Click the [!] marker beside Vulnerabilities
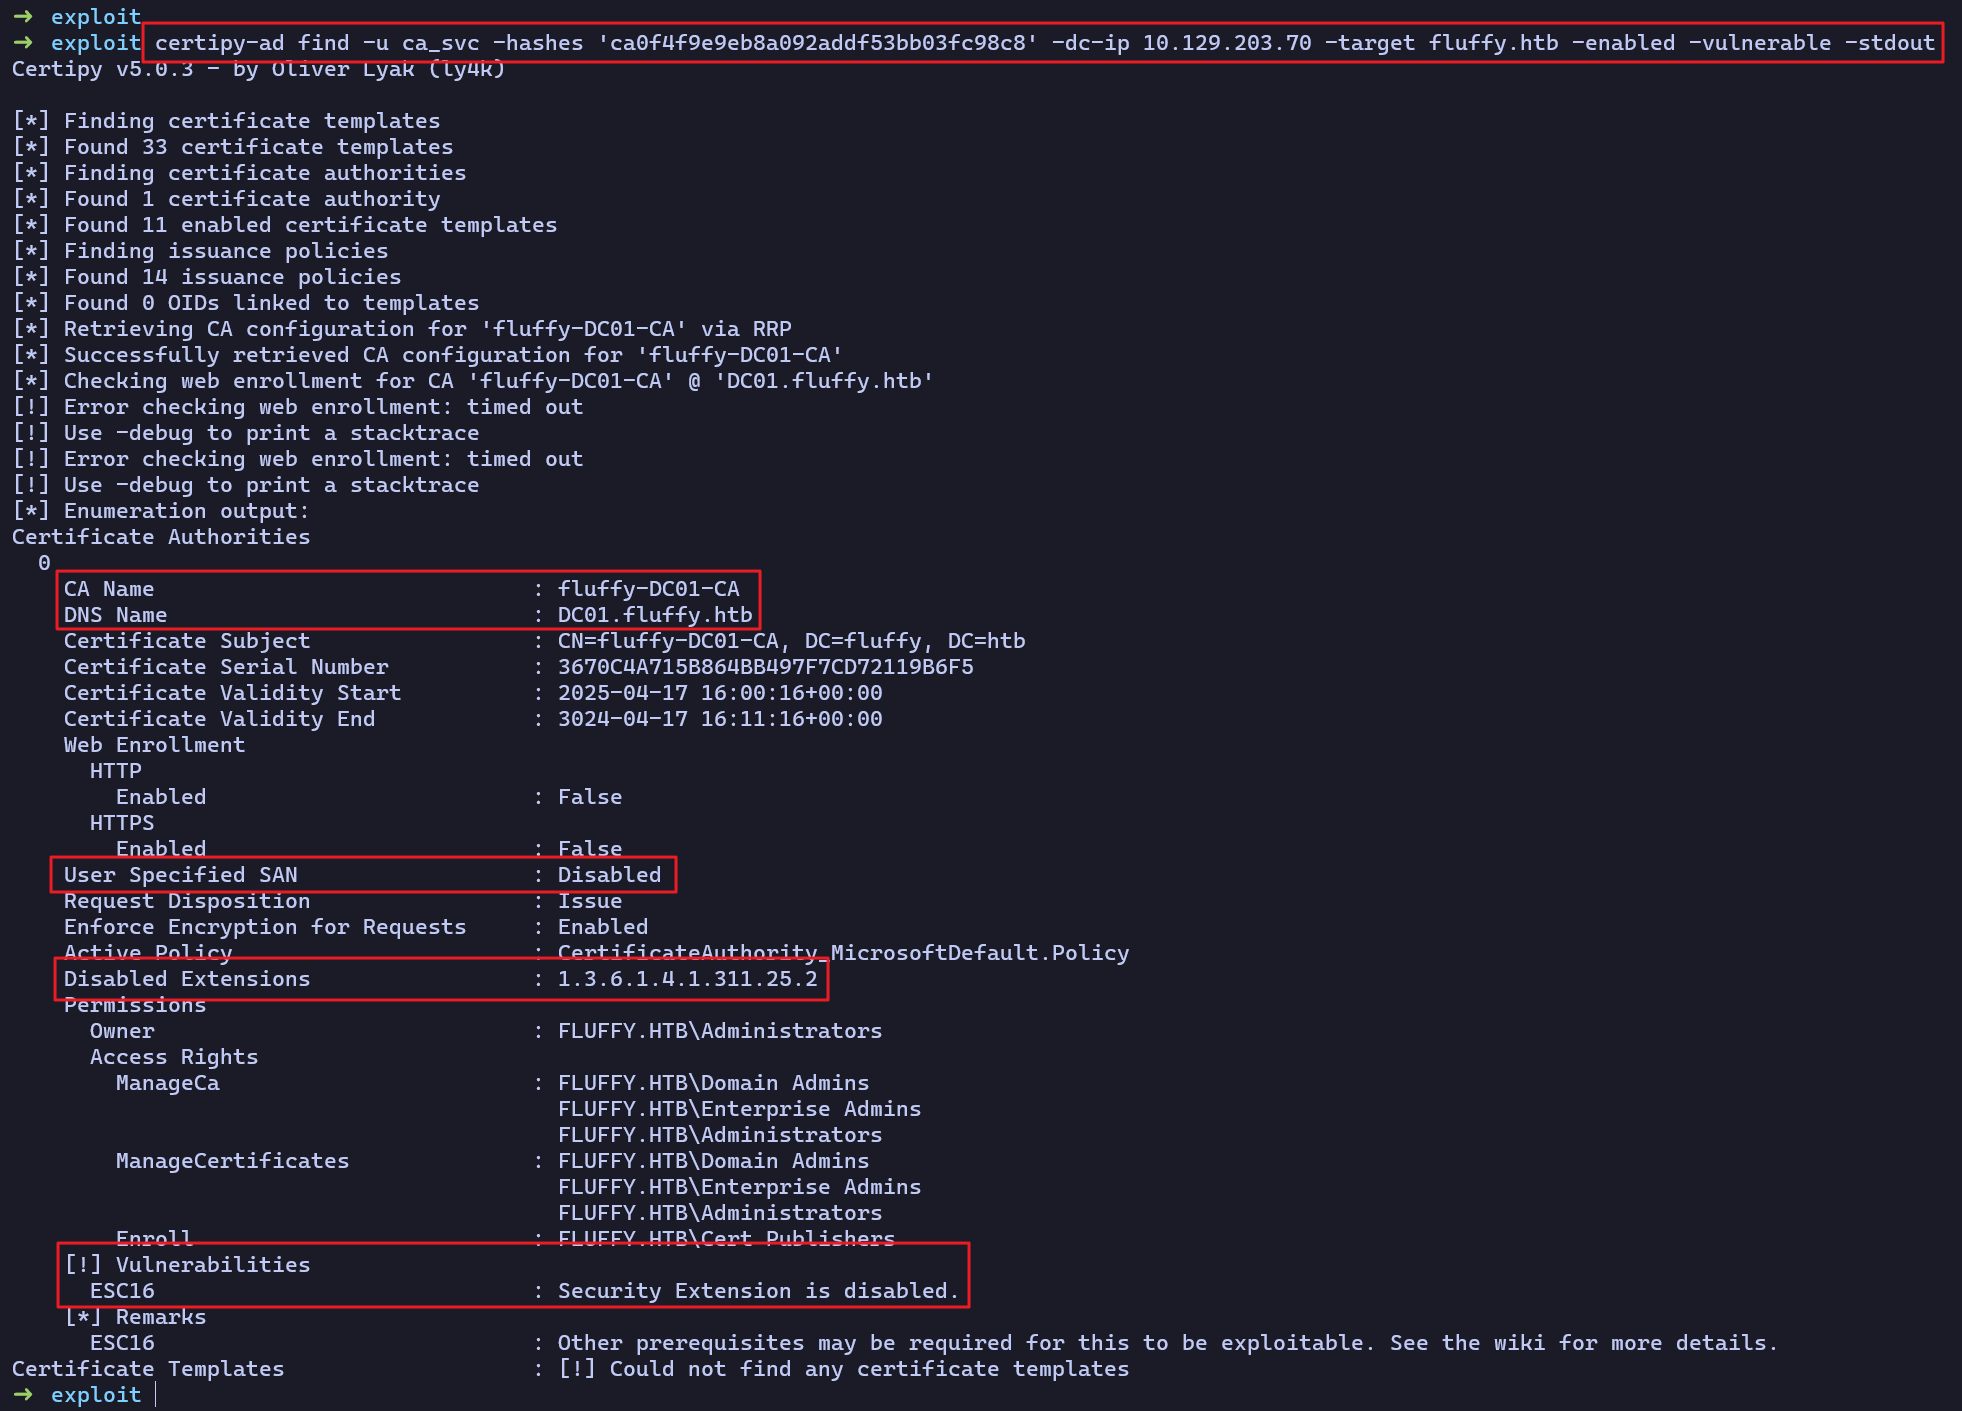The width and height of the screenshot is (1962, 1411). pos(83,1264)
